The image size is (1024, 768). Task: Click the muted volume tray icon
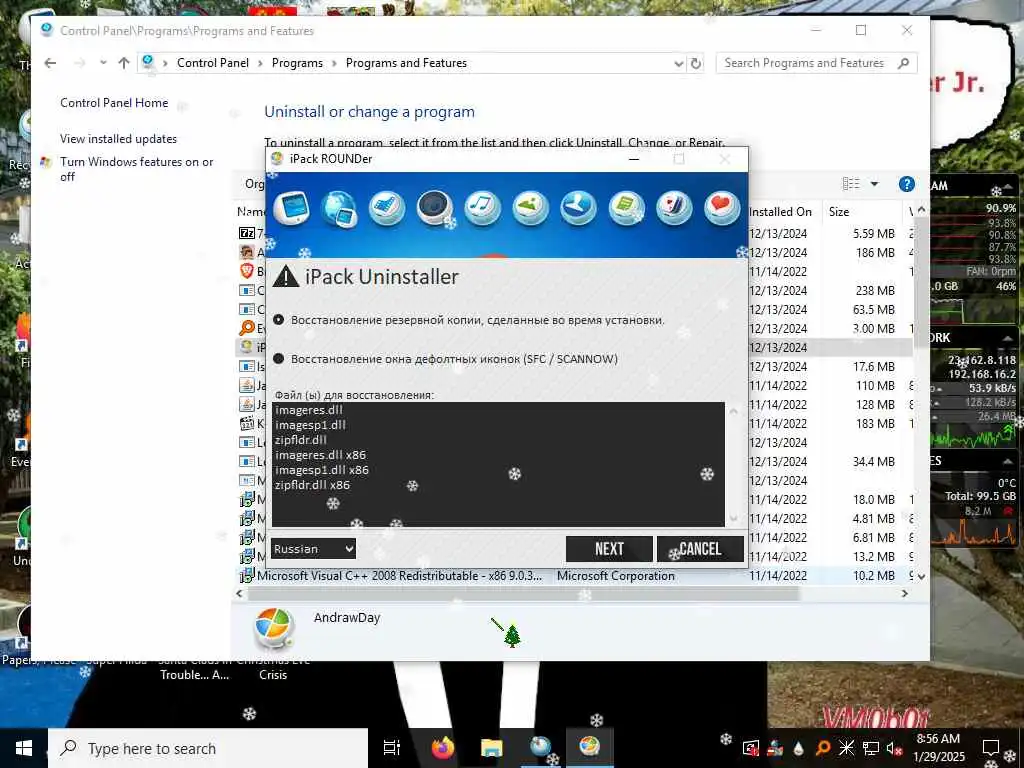894,748
